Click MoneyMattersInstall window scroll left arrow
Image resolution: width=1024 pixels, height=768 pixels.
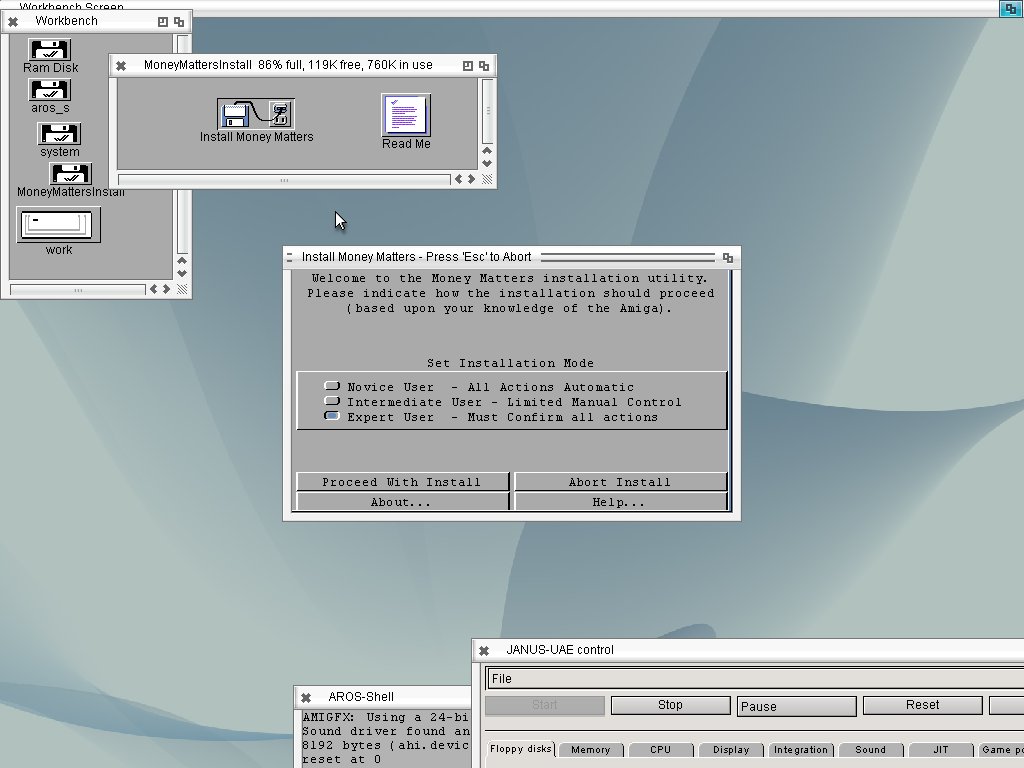coord(458,179)
